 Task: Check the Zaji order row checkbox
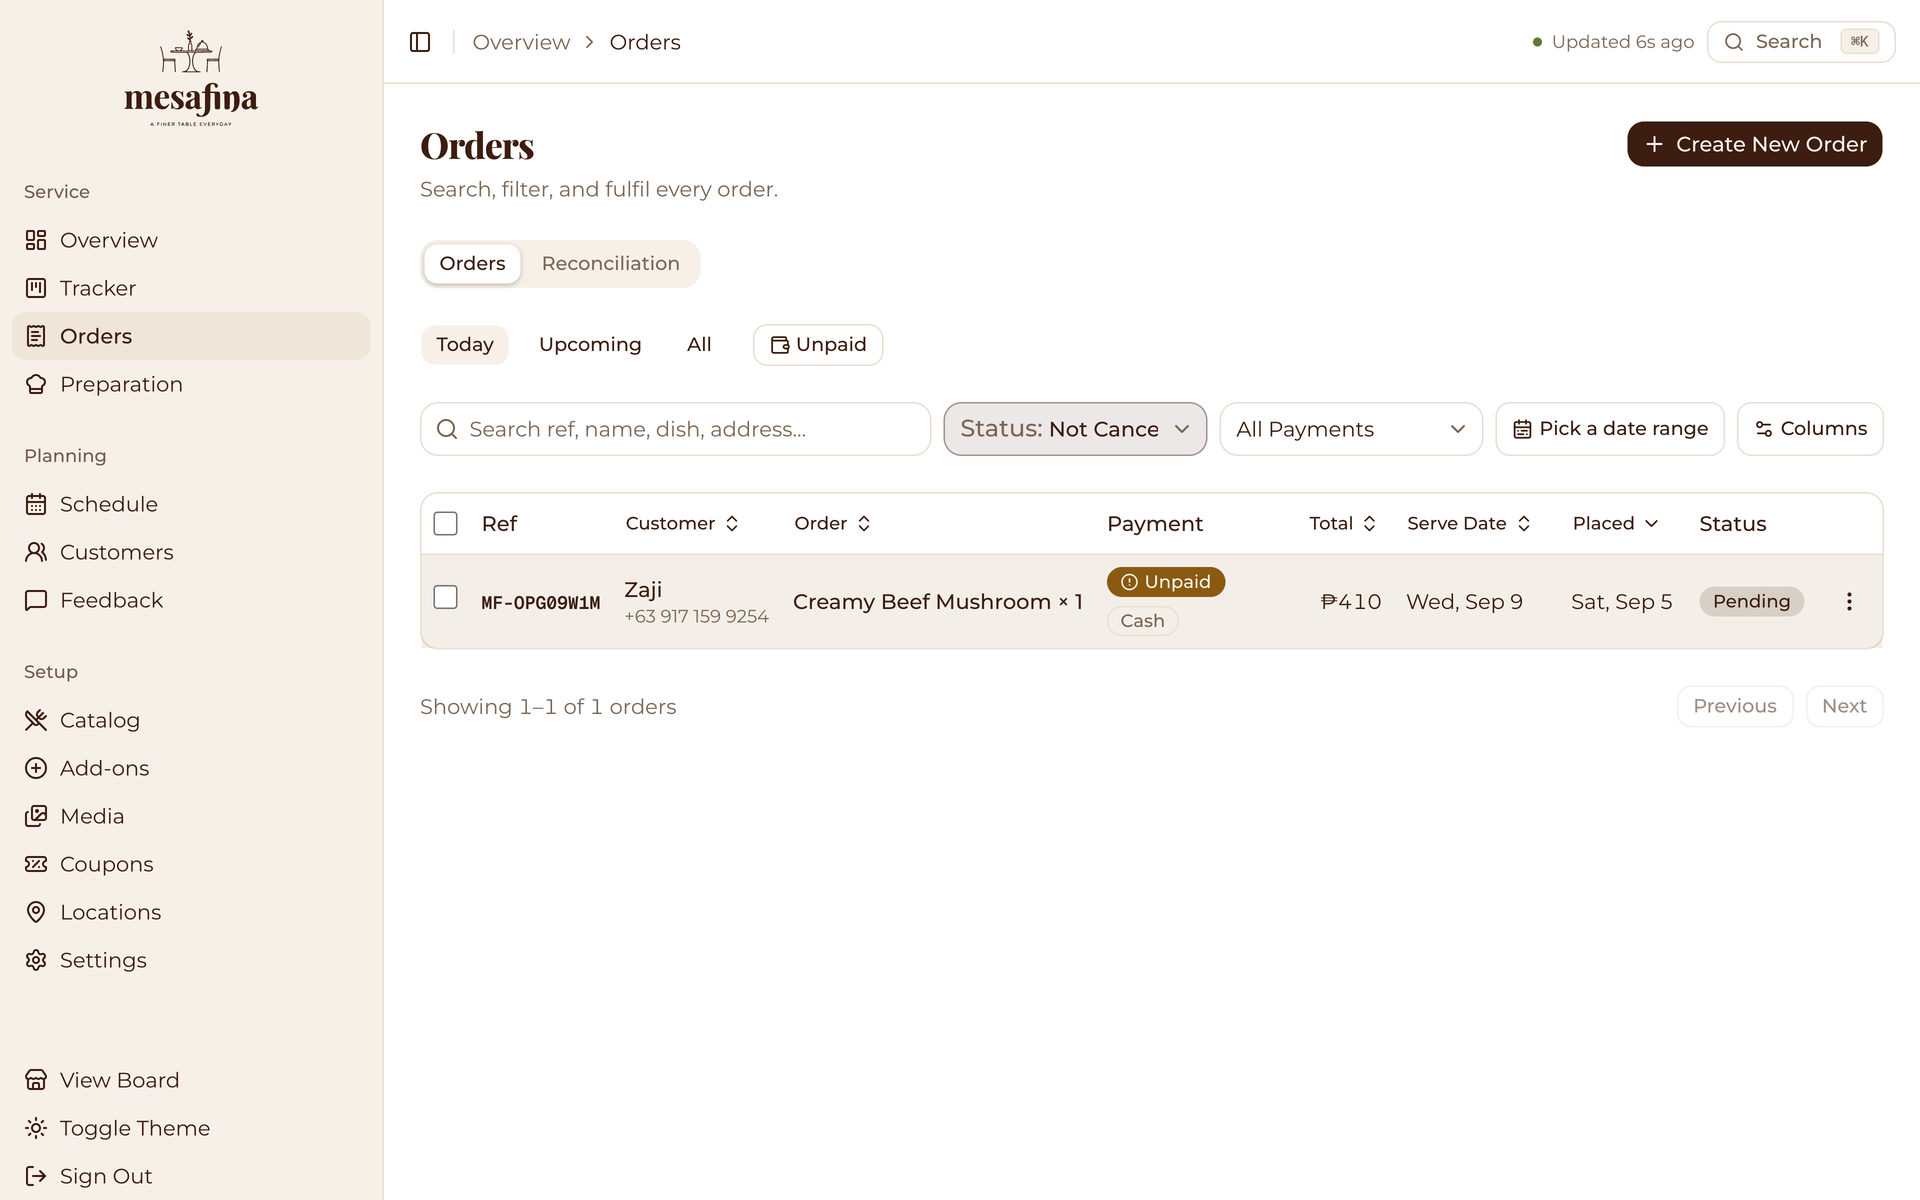445,597
